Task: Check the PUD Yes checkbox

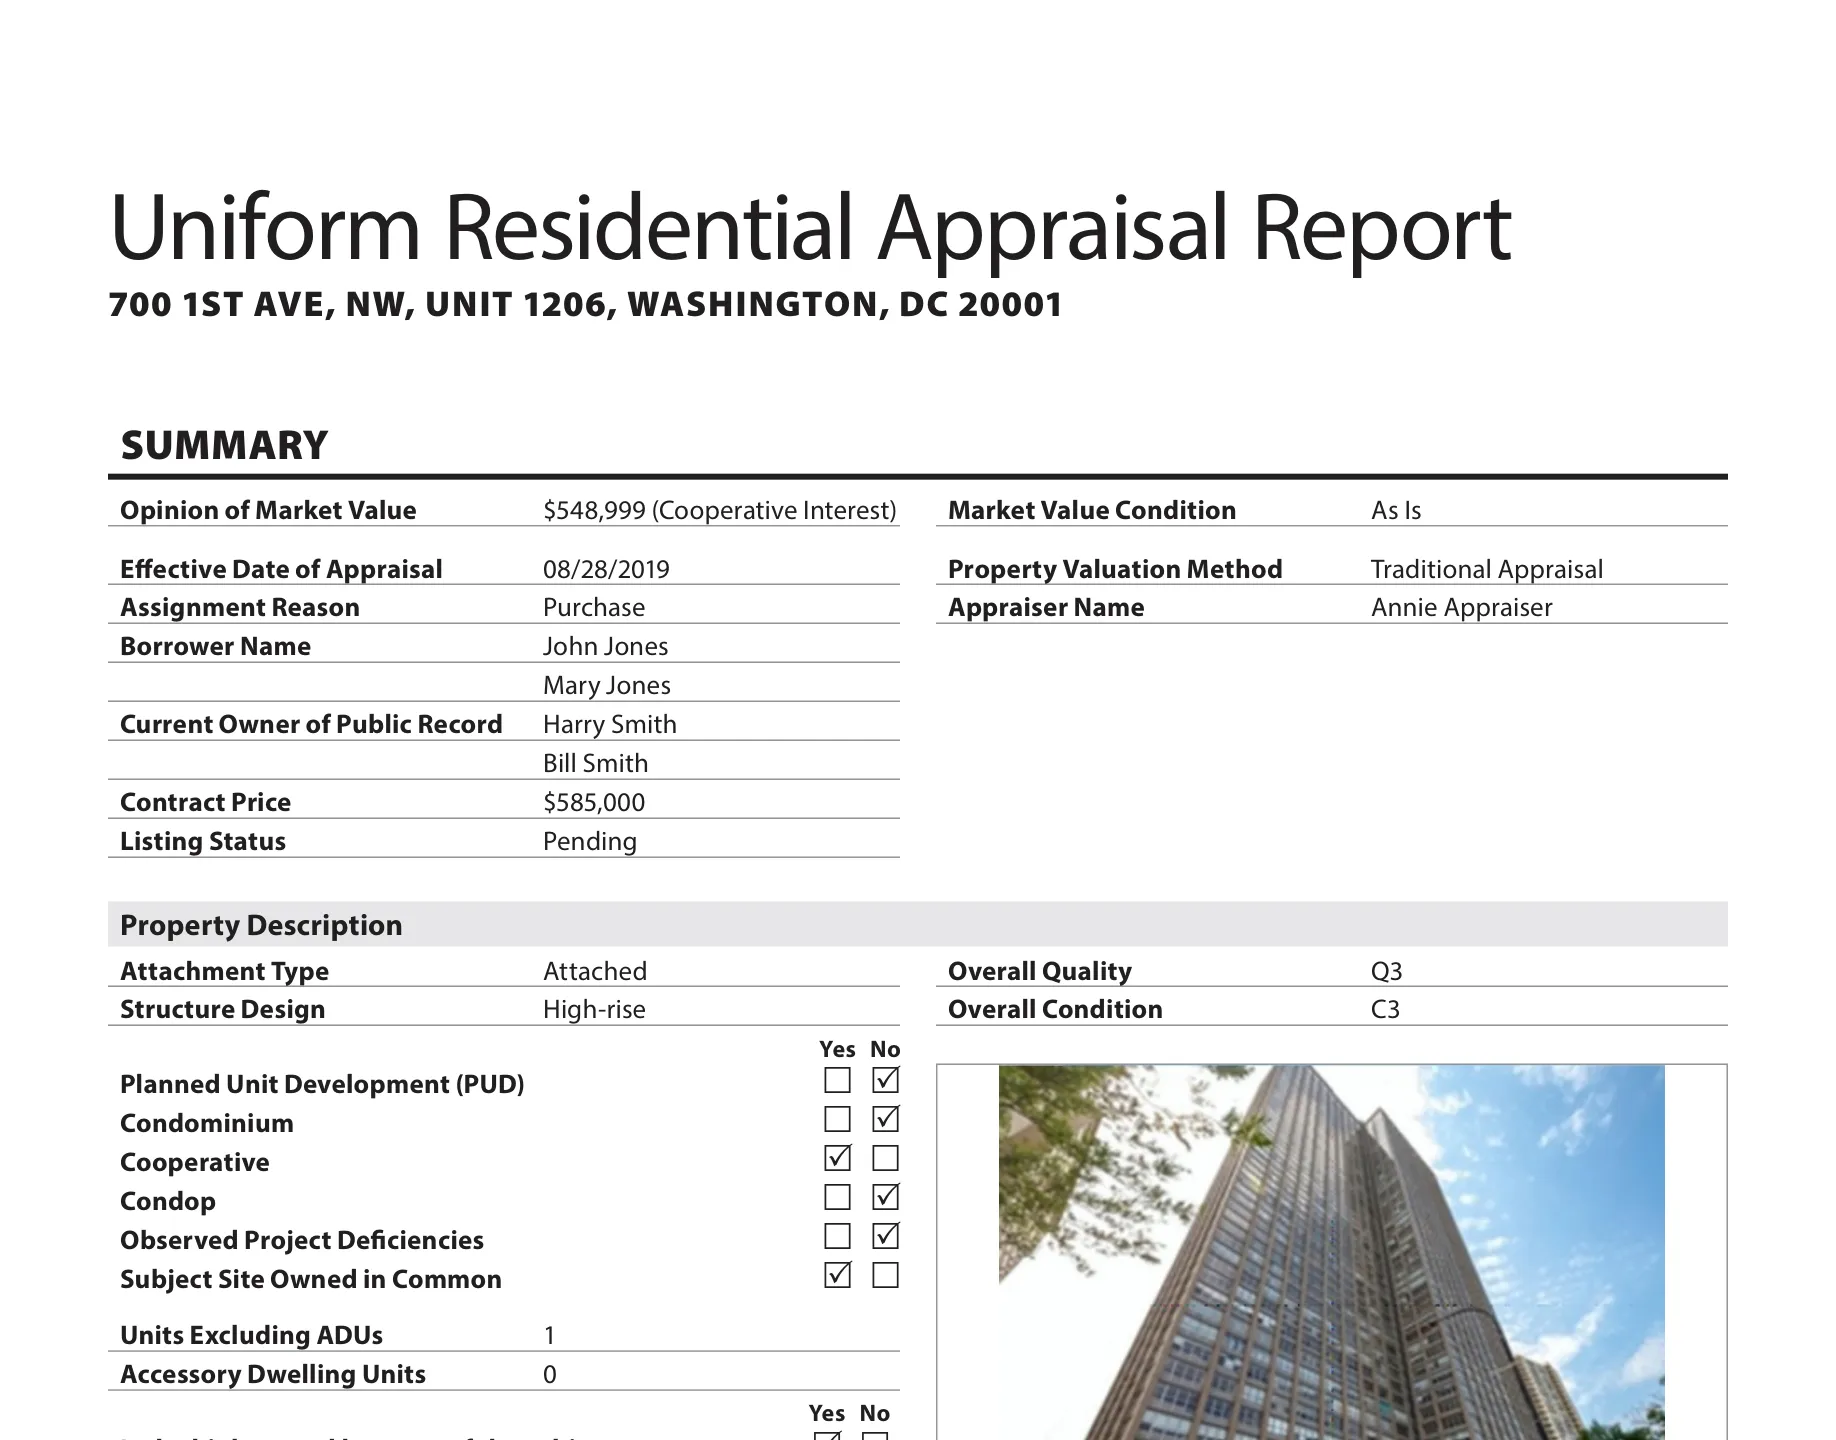Action: tap(837, 1081)
